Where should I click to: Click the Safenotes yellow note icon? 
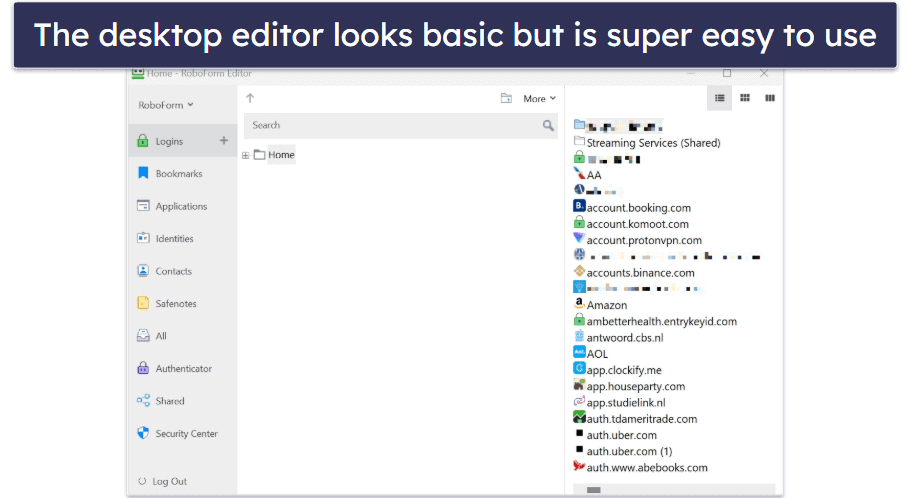click(x=143, y=303)
